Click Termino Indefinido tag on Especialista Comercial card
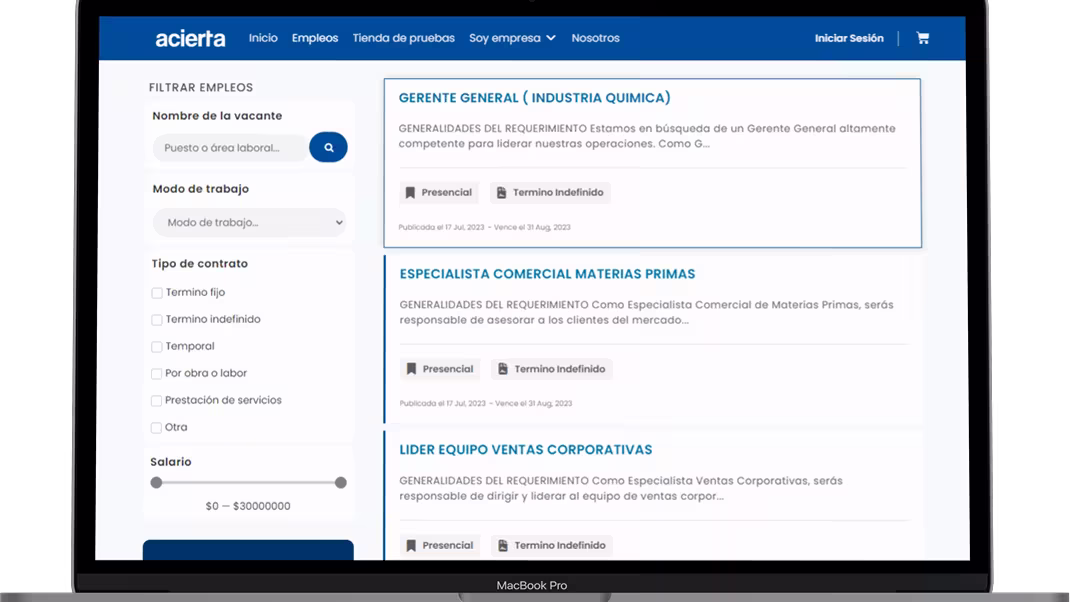Image resolution: width=1070 pixels, height=602 pixels. (x=551, y=369)
